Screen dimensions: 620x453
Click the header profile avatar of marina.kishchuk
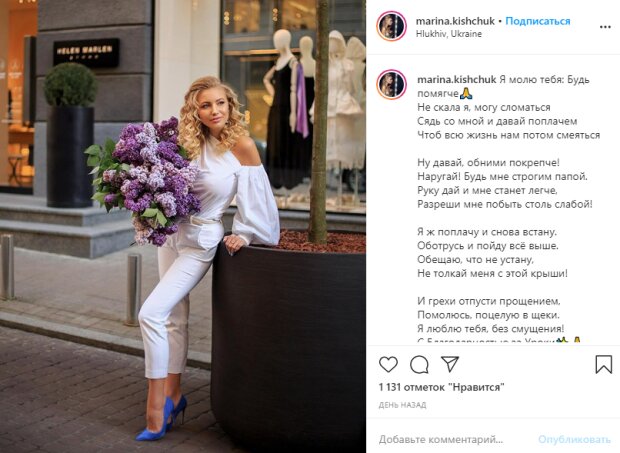pos(391,26)
